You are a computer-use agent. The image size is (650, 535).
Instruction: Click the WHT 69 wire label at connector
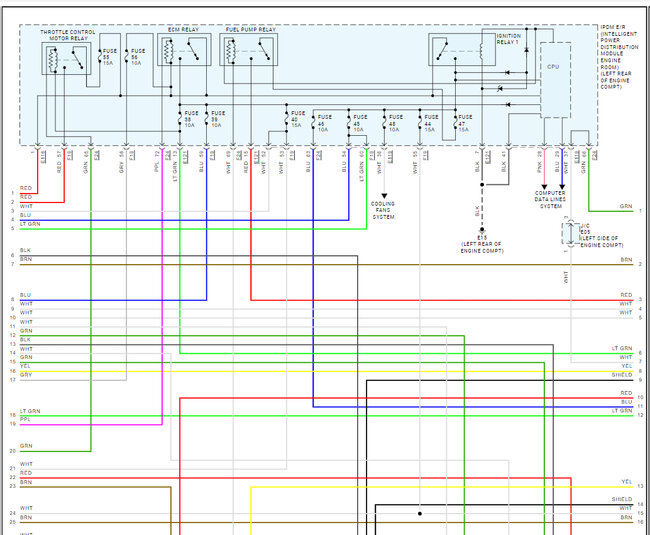(x=228, y=162)
